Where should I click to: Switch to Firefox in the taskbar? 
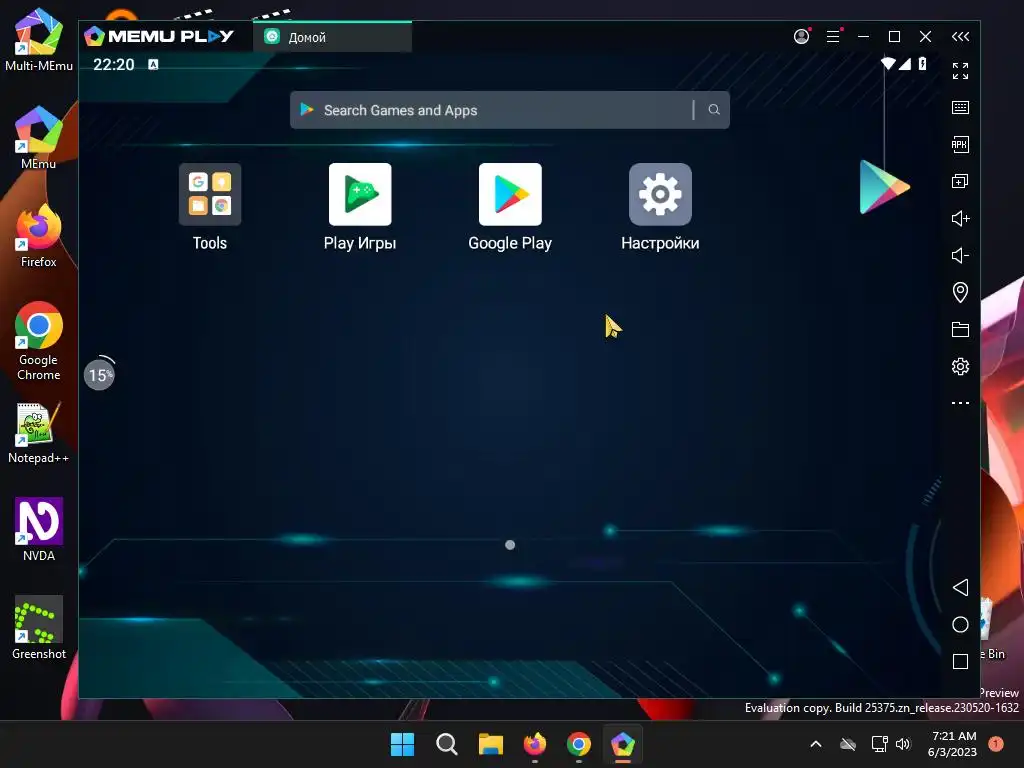coord(535,744)
